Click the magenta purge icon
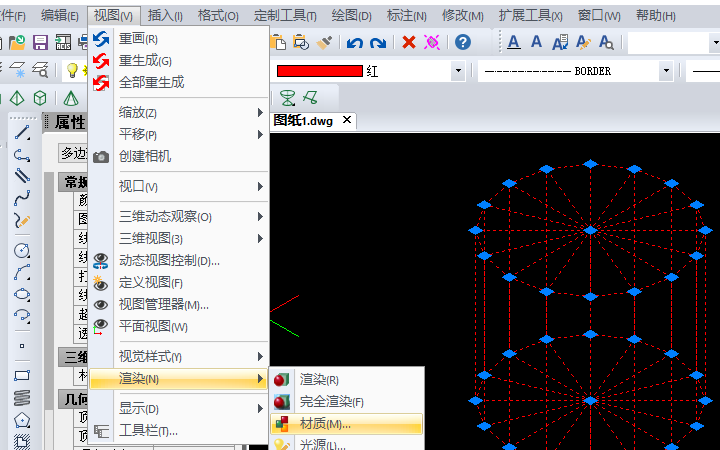The width and height of the screenshot is (720, 450). coord(432,42)
